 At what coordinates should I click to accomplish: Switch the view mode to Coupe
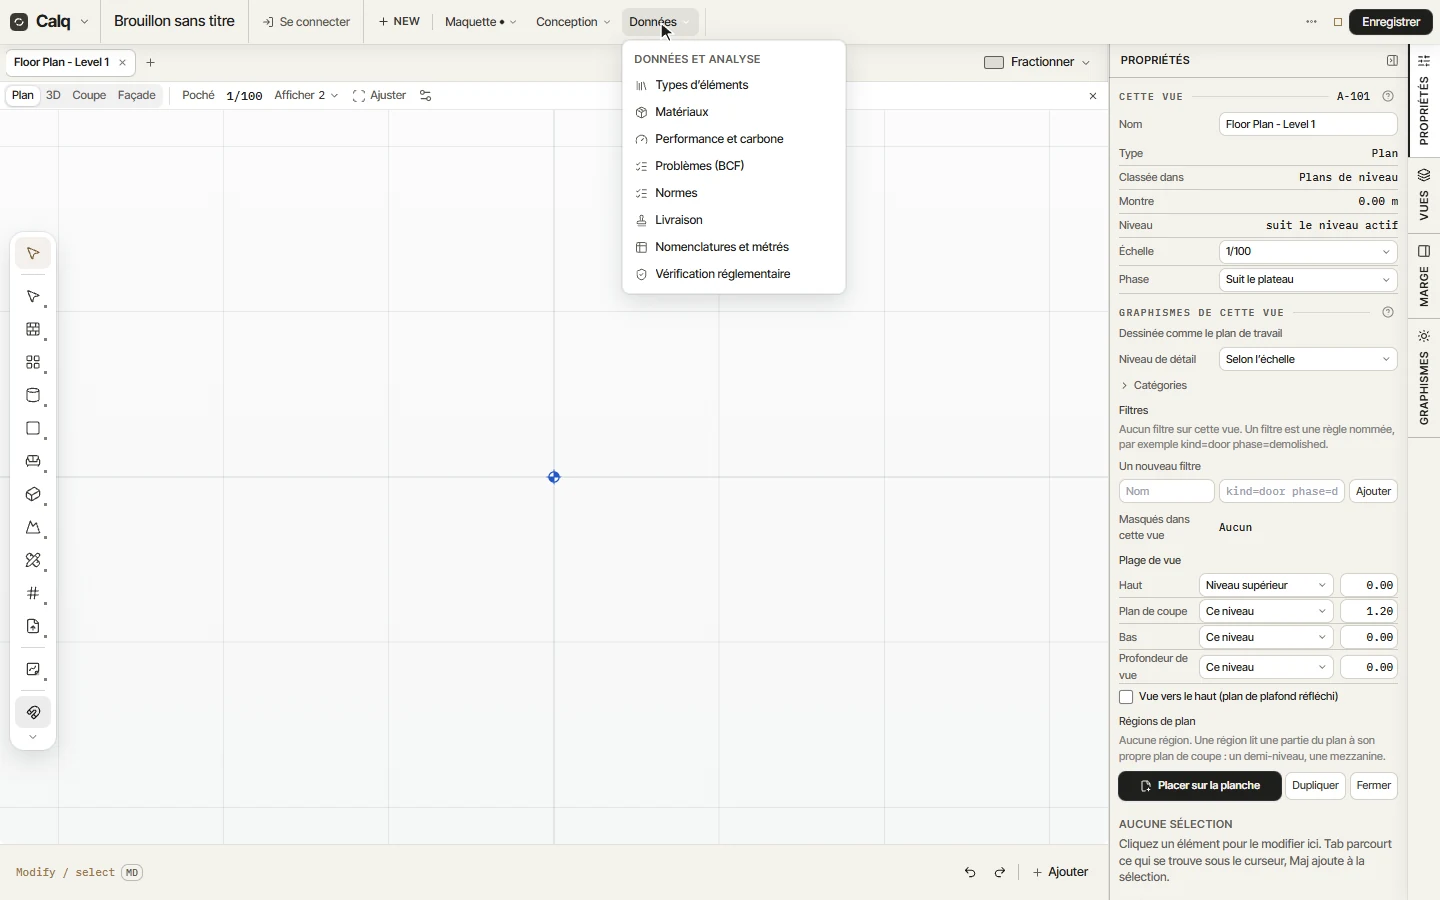click(x=89, y=96)
